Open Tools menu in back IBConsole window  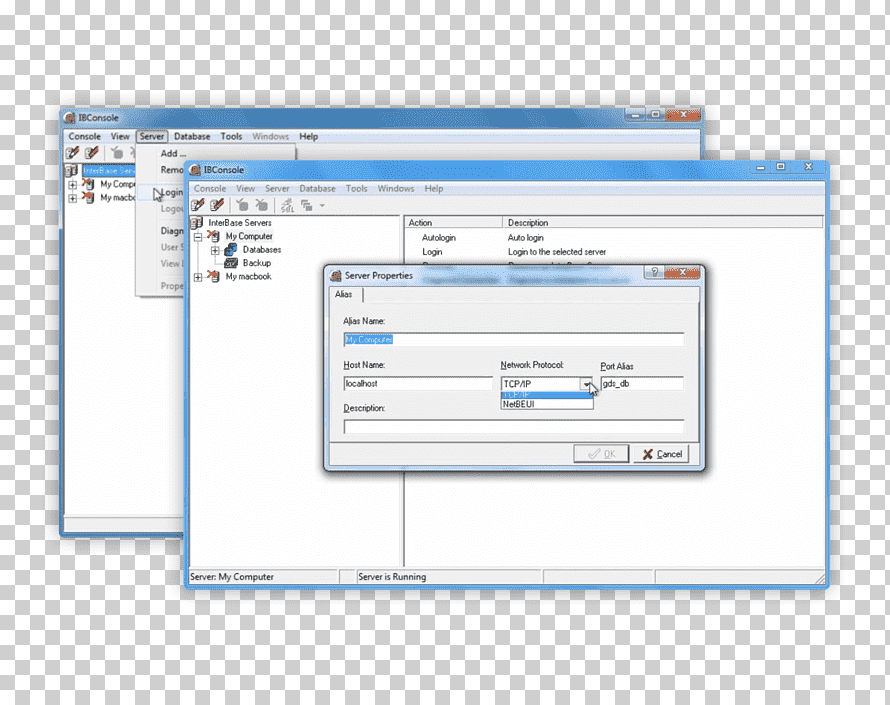231,136
